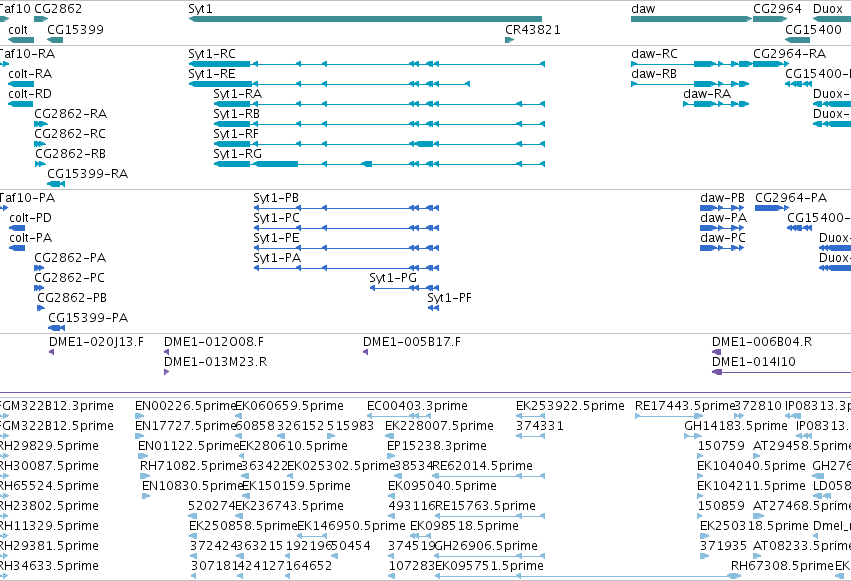Image resolution: width=851 pixels, height=581 pixels.
Task: Open clone DME1-020J13.F label
Action: 97,342
